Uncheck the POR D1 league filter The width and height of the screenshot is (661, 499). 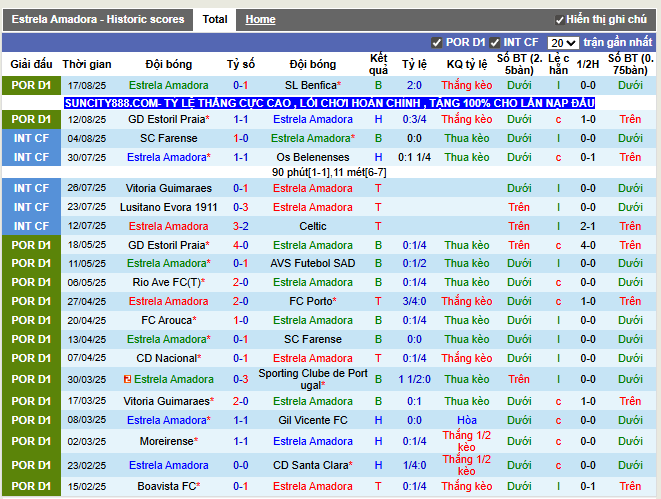[436, 43]
